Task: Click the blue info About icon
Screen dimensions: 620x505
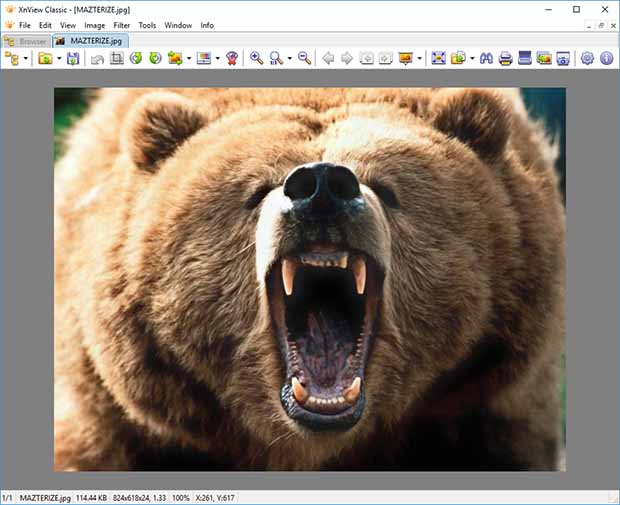Action: point(607,59)
